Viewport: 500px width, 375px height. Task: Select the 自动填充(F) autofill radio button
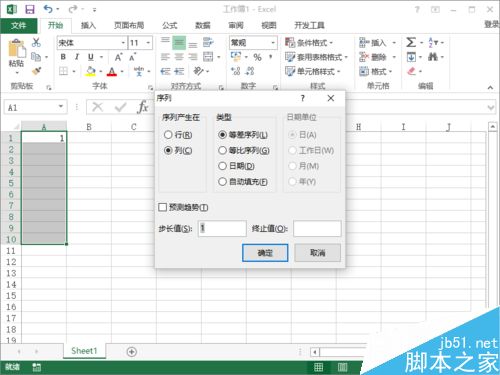point(222,182)
